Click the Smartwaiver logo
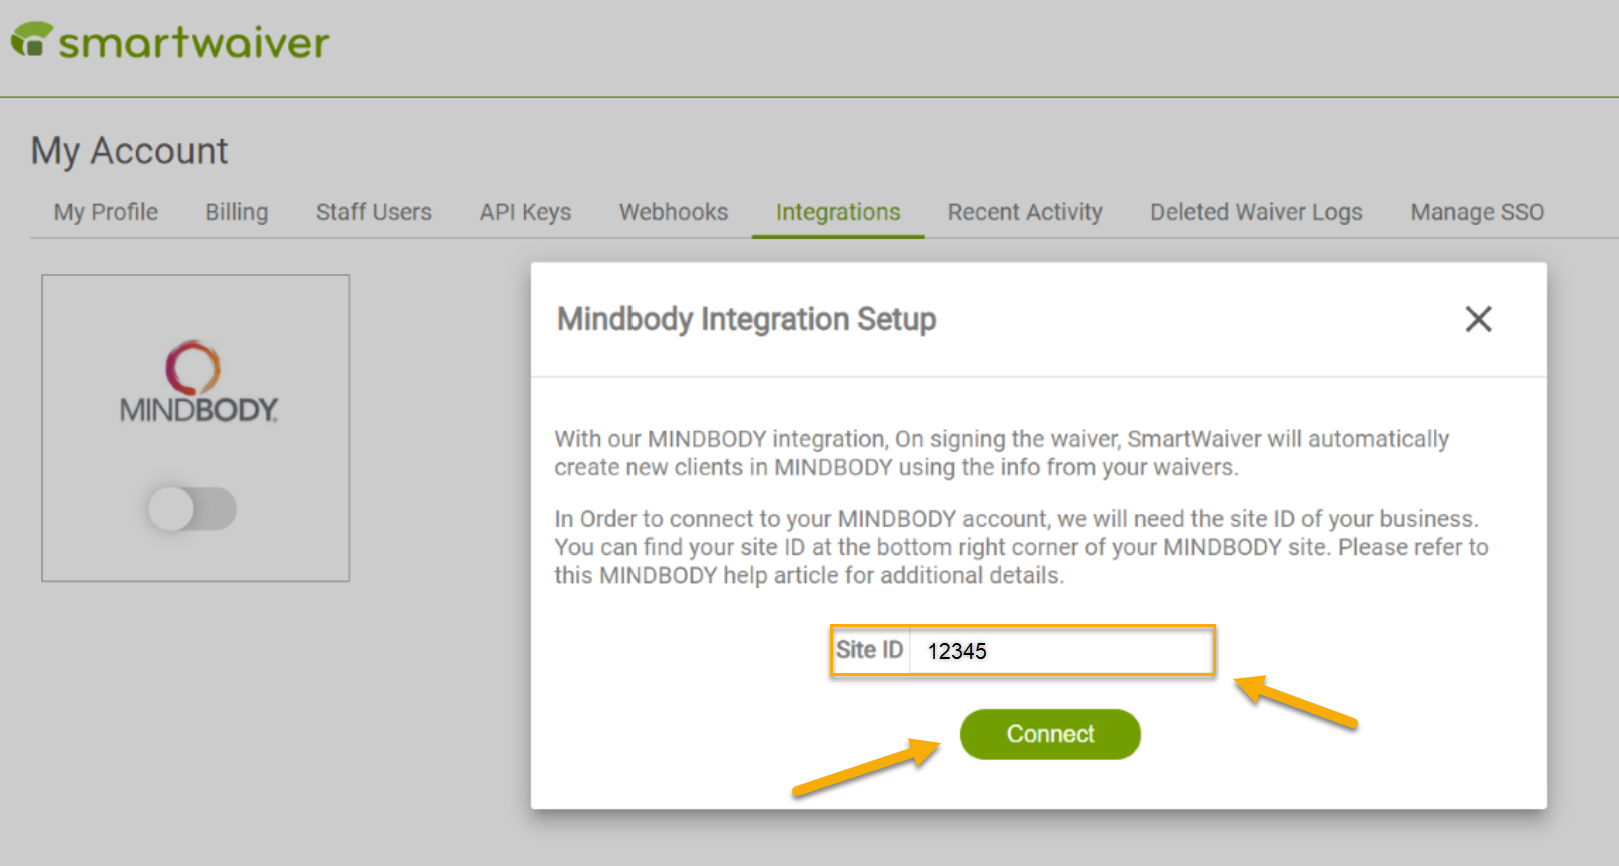This screenshot has height=866, width=1619. point(170,41)
